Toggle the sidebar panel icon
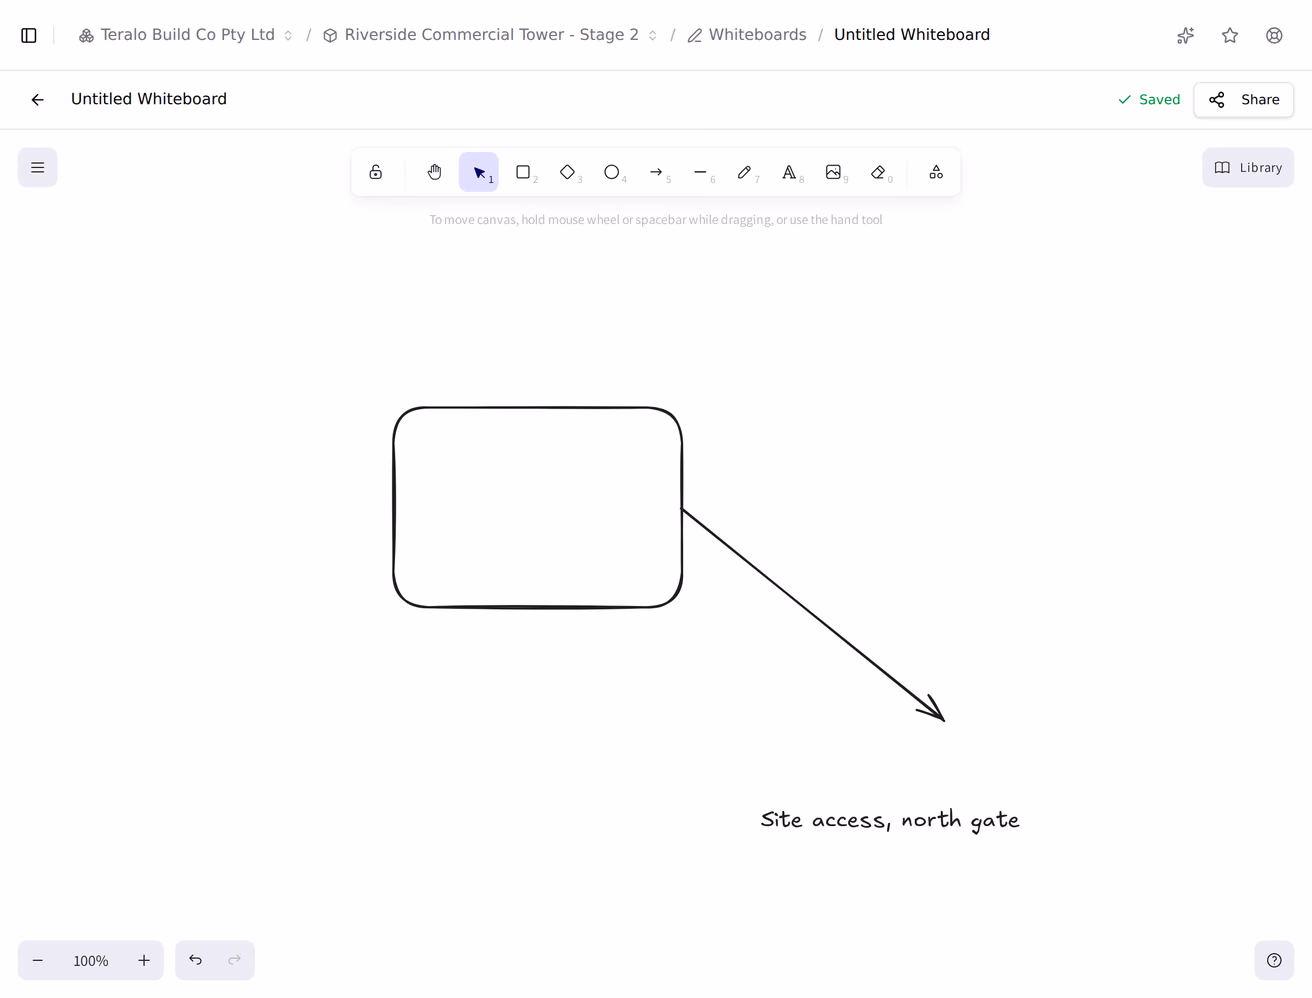The height and width of the screenshot is (998, 1312). pyautogui.click(x=29, y=35)
